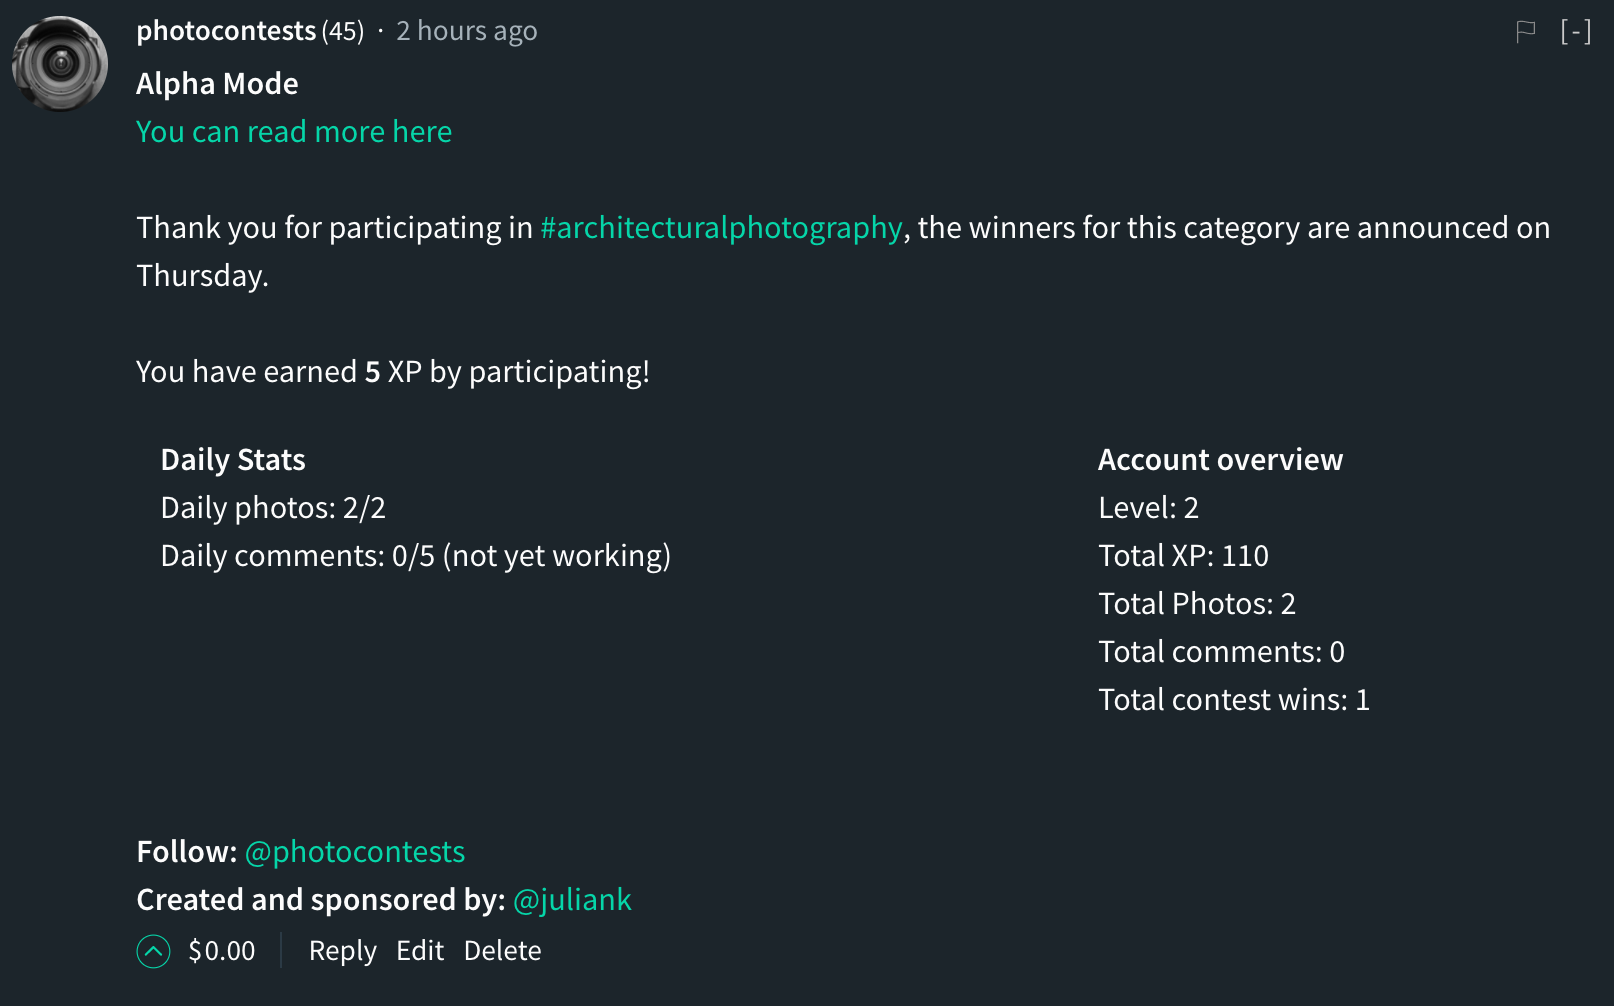Open the '2 hours ago' timestamp permalink
The width and height of the screenshot is (1614, 1006).
(467, 31)
